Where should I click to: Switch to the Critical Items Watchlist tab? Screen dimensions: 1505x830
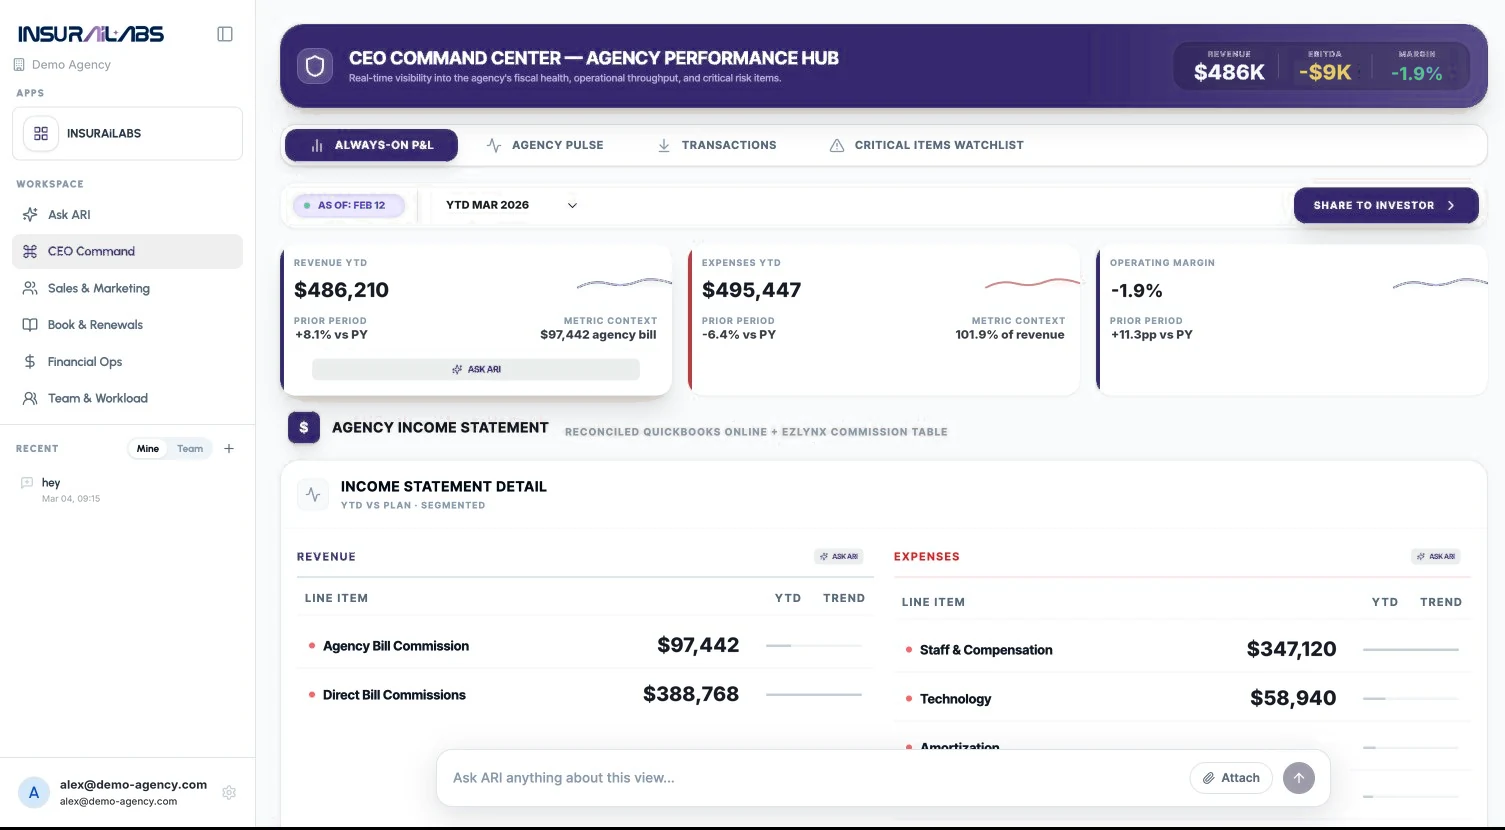click(x=927, y=145)
